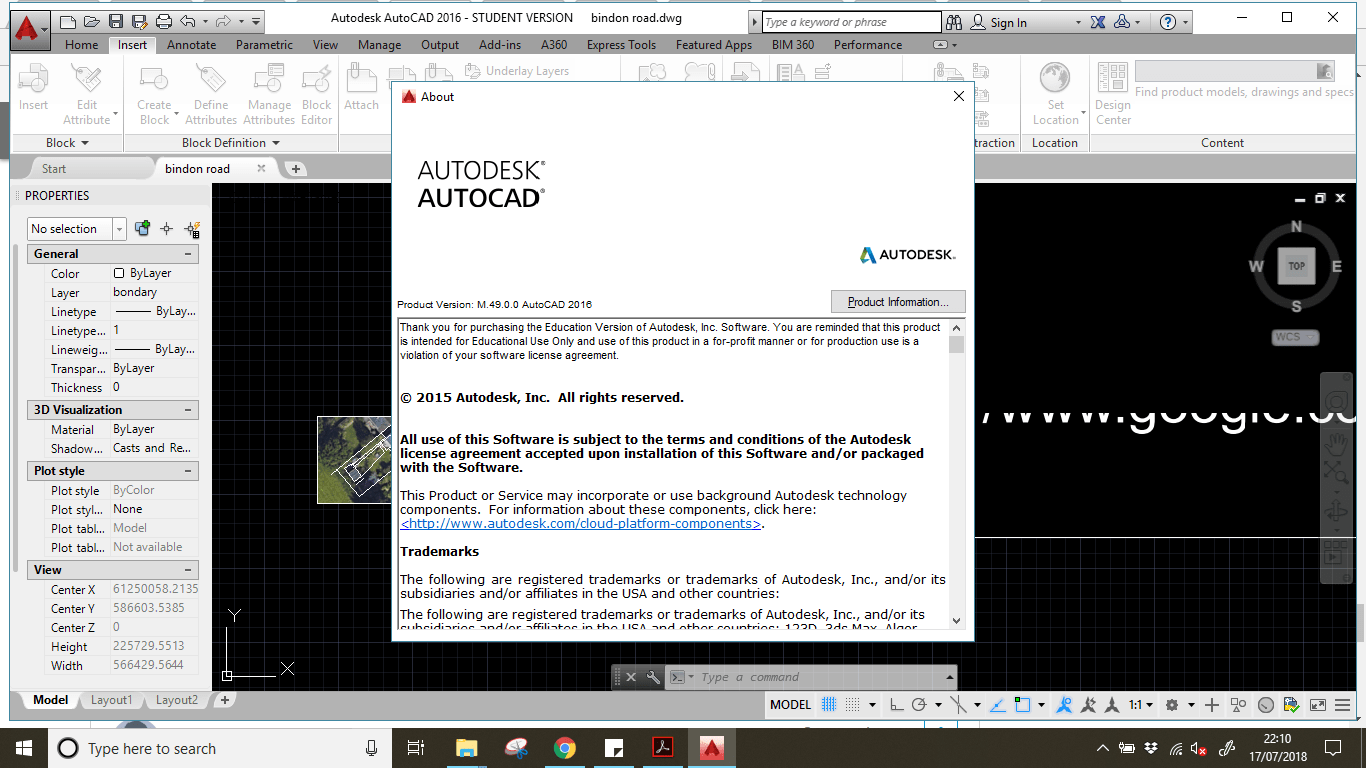This screenshot has width=1366, height=768.
Task: Click the Plot printer icon in quick access toolbar
Action: click(162, 20)
